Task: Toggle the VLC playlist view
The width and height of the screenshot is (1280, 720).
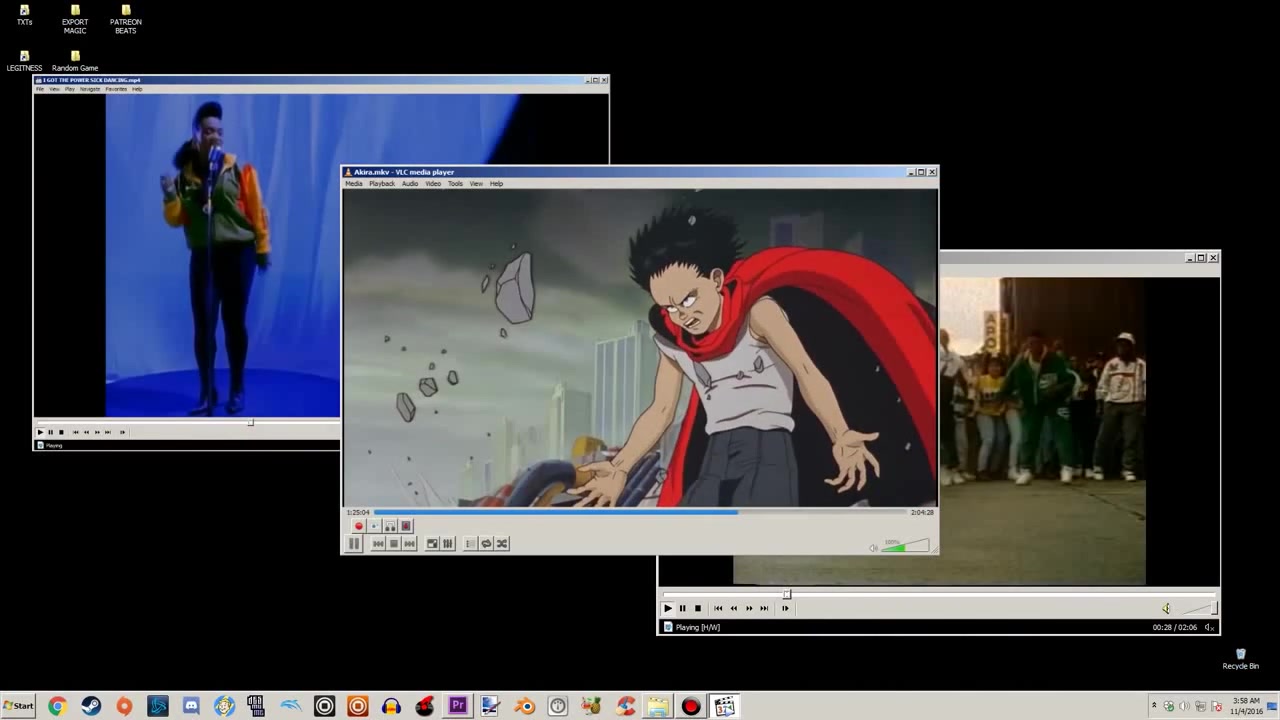Action: (470, 544)
